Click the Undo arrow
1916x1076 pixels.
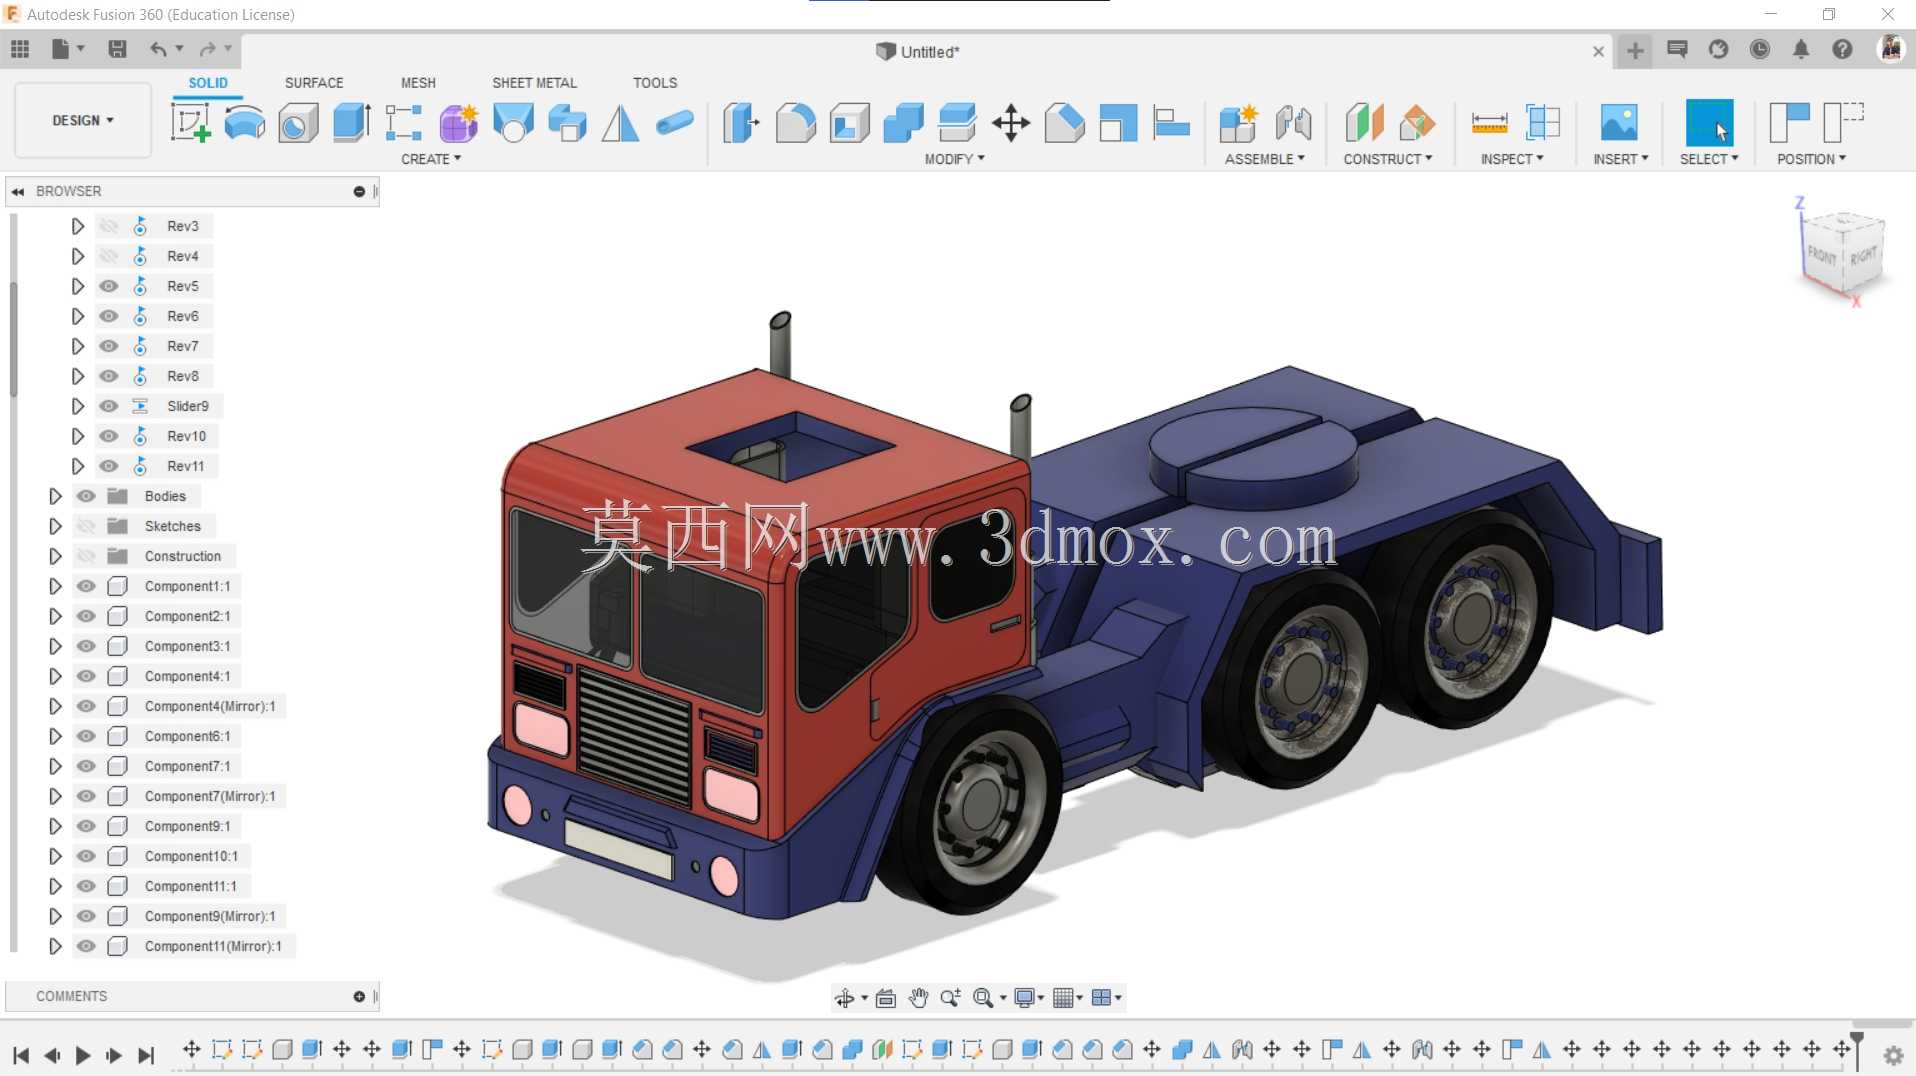tap(158, 49)
